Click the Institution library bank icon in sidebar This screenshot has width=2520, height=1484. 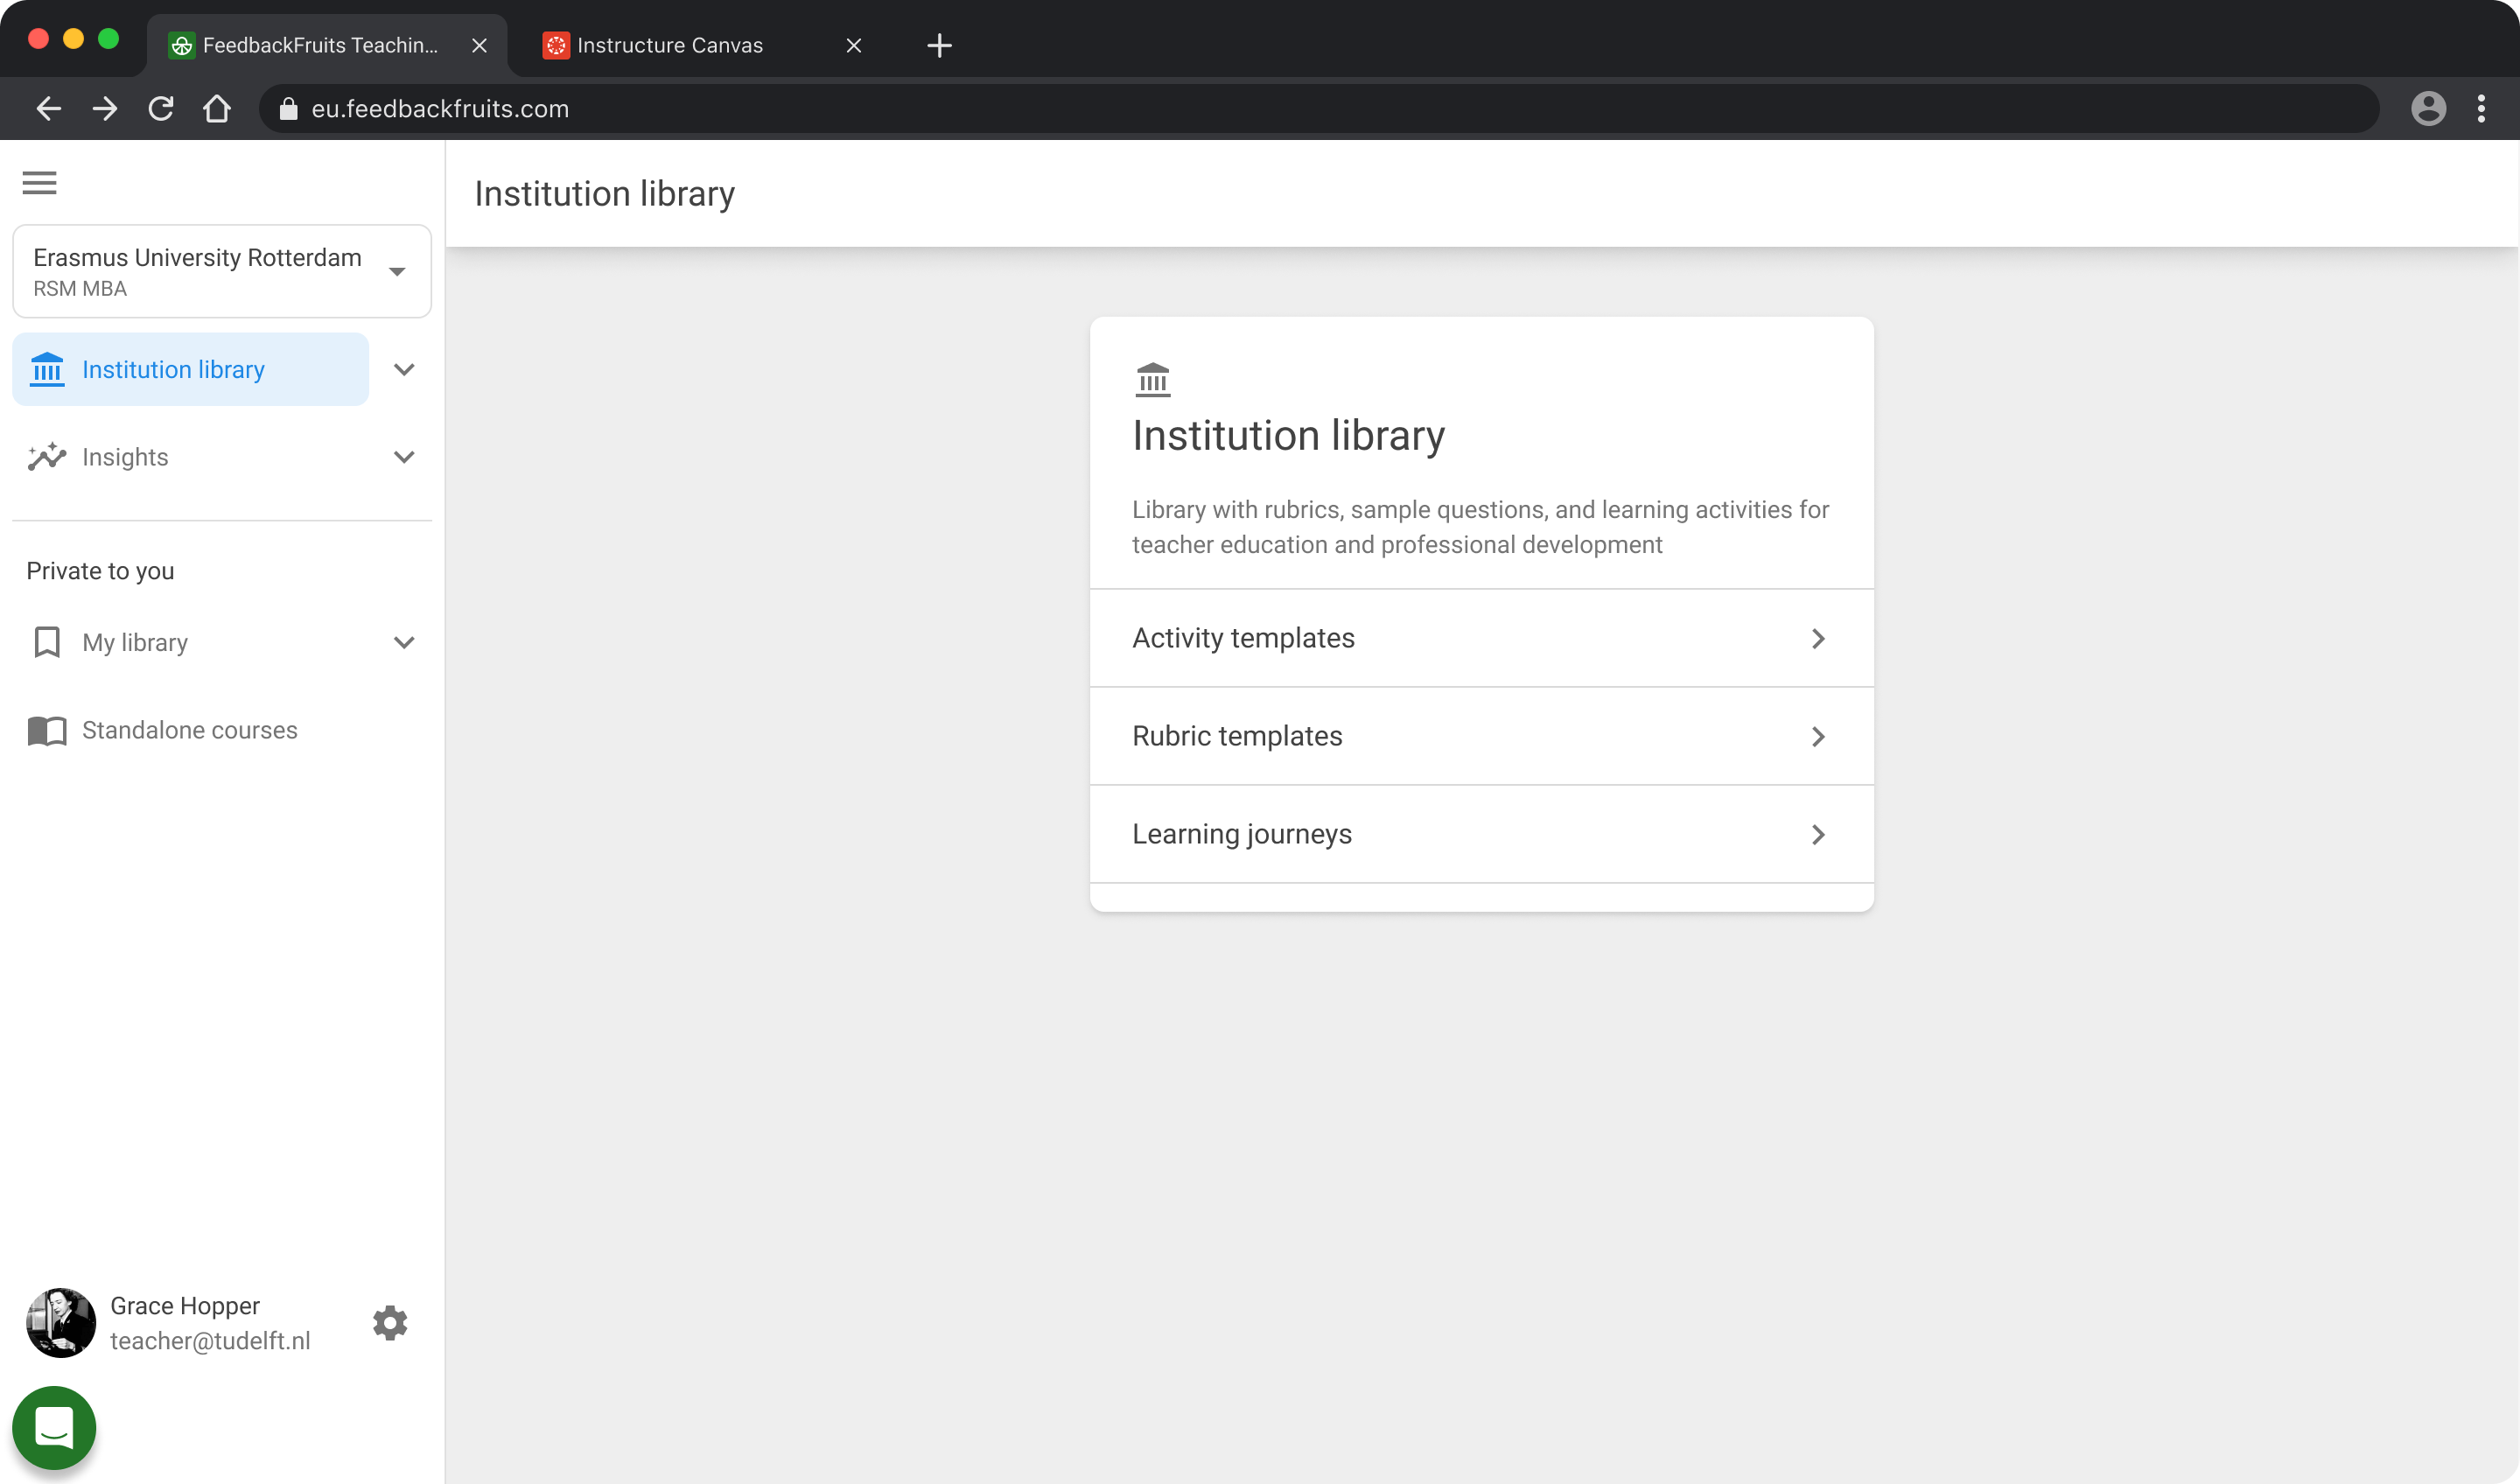click(47, 369)
